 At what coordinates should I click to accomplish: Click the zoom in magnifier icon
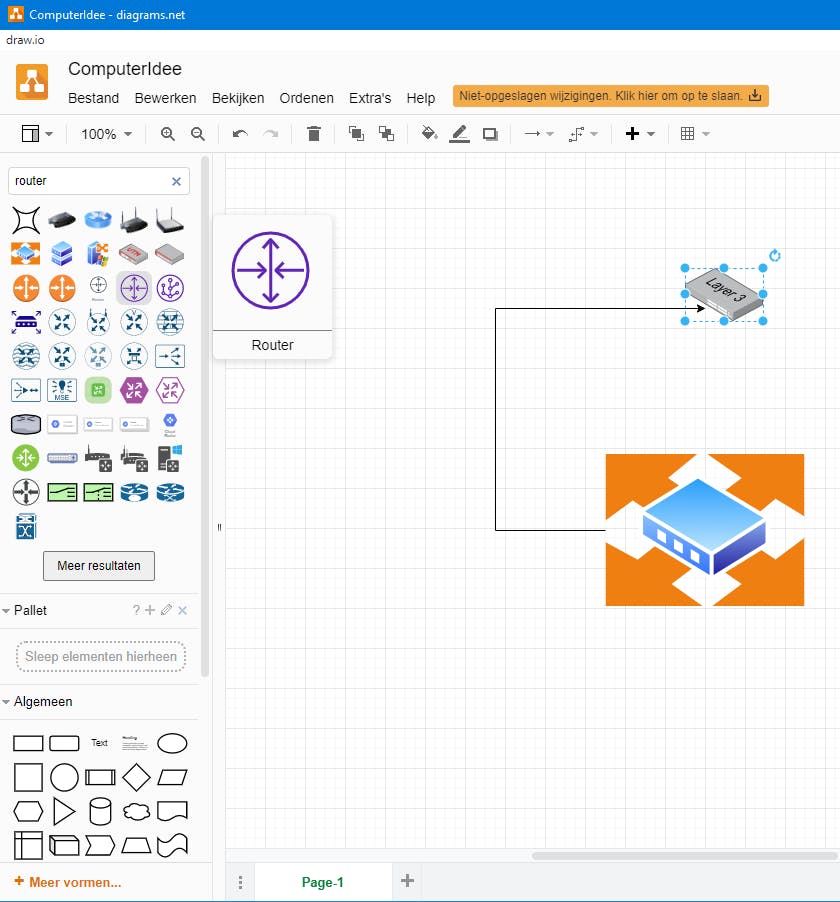(167, 134)
